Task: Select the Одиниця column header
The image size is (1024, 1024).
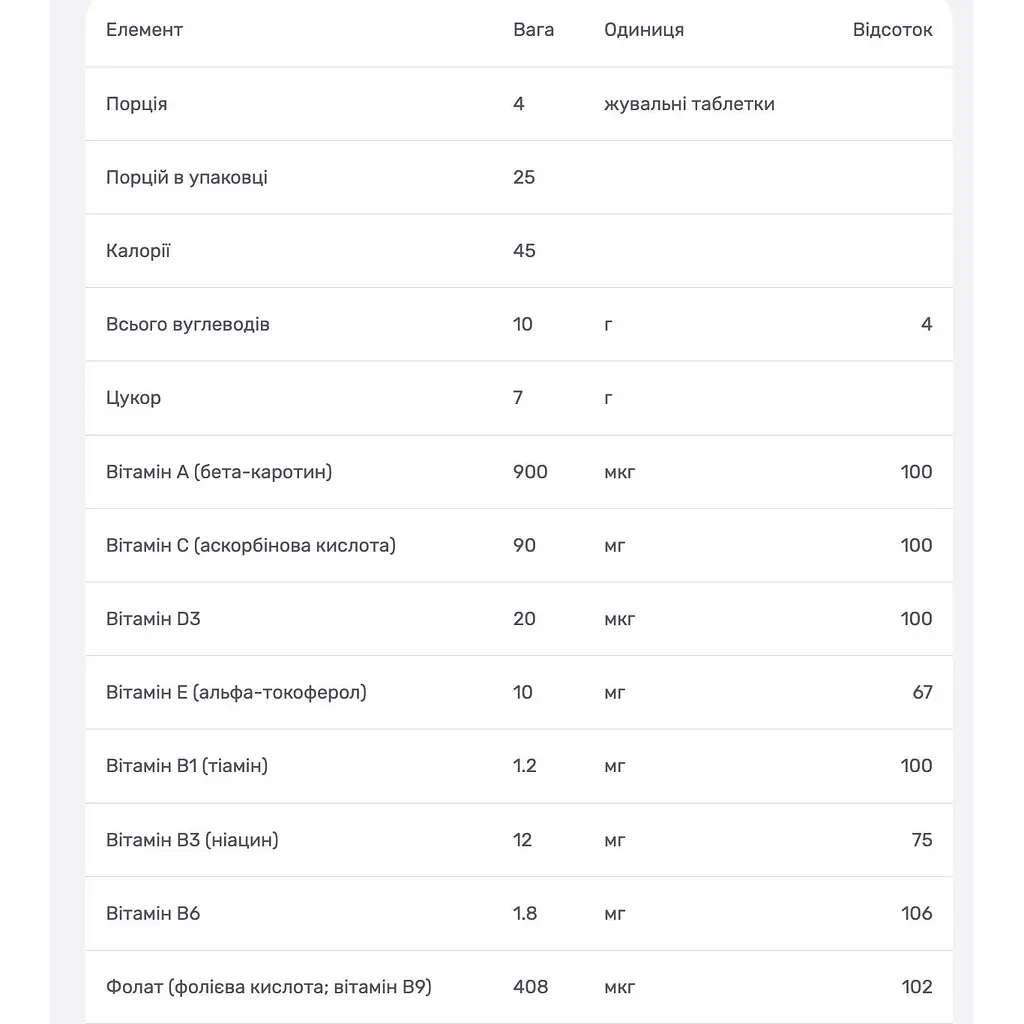Action: point(644,30)
